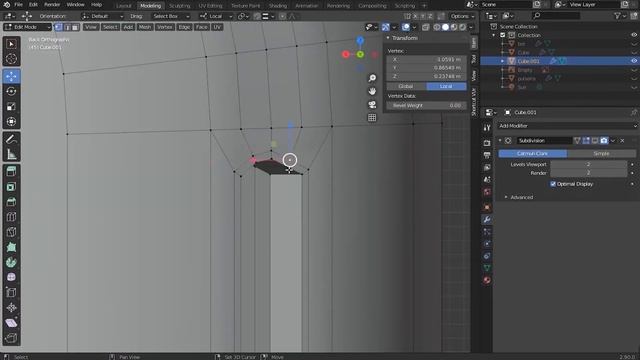Toggle X-ray view button
Screen dimensions: 640x360
tap(425, 27)
